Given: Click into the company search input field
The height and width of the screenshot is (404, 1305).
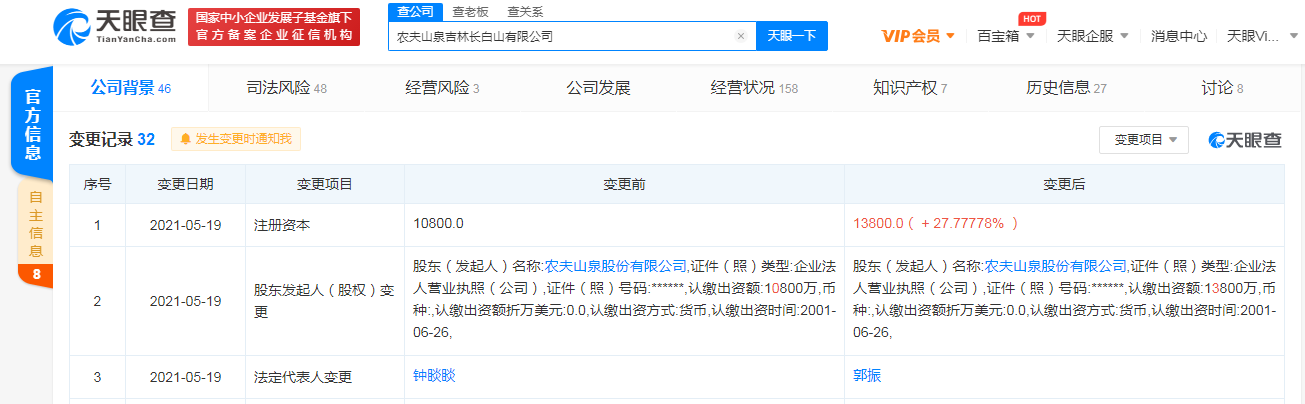Looking at the screenshot, I should tap(560, 36).
